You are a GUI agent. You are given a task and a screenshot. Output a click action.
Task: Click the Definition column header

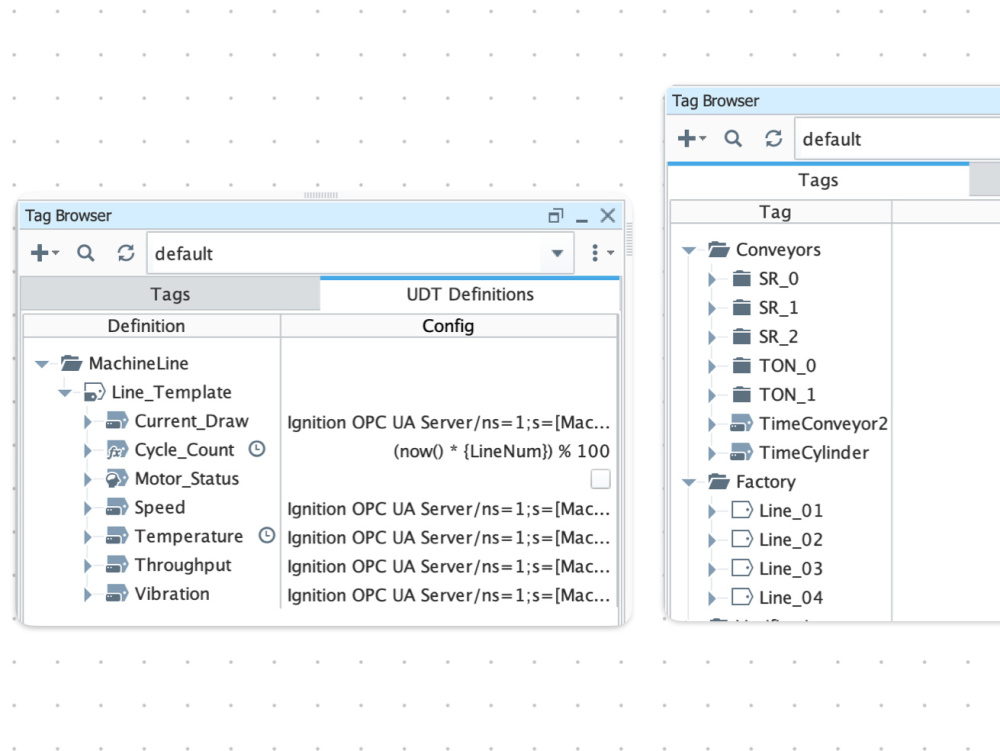point(152,326)
